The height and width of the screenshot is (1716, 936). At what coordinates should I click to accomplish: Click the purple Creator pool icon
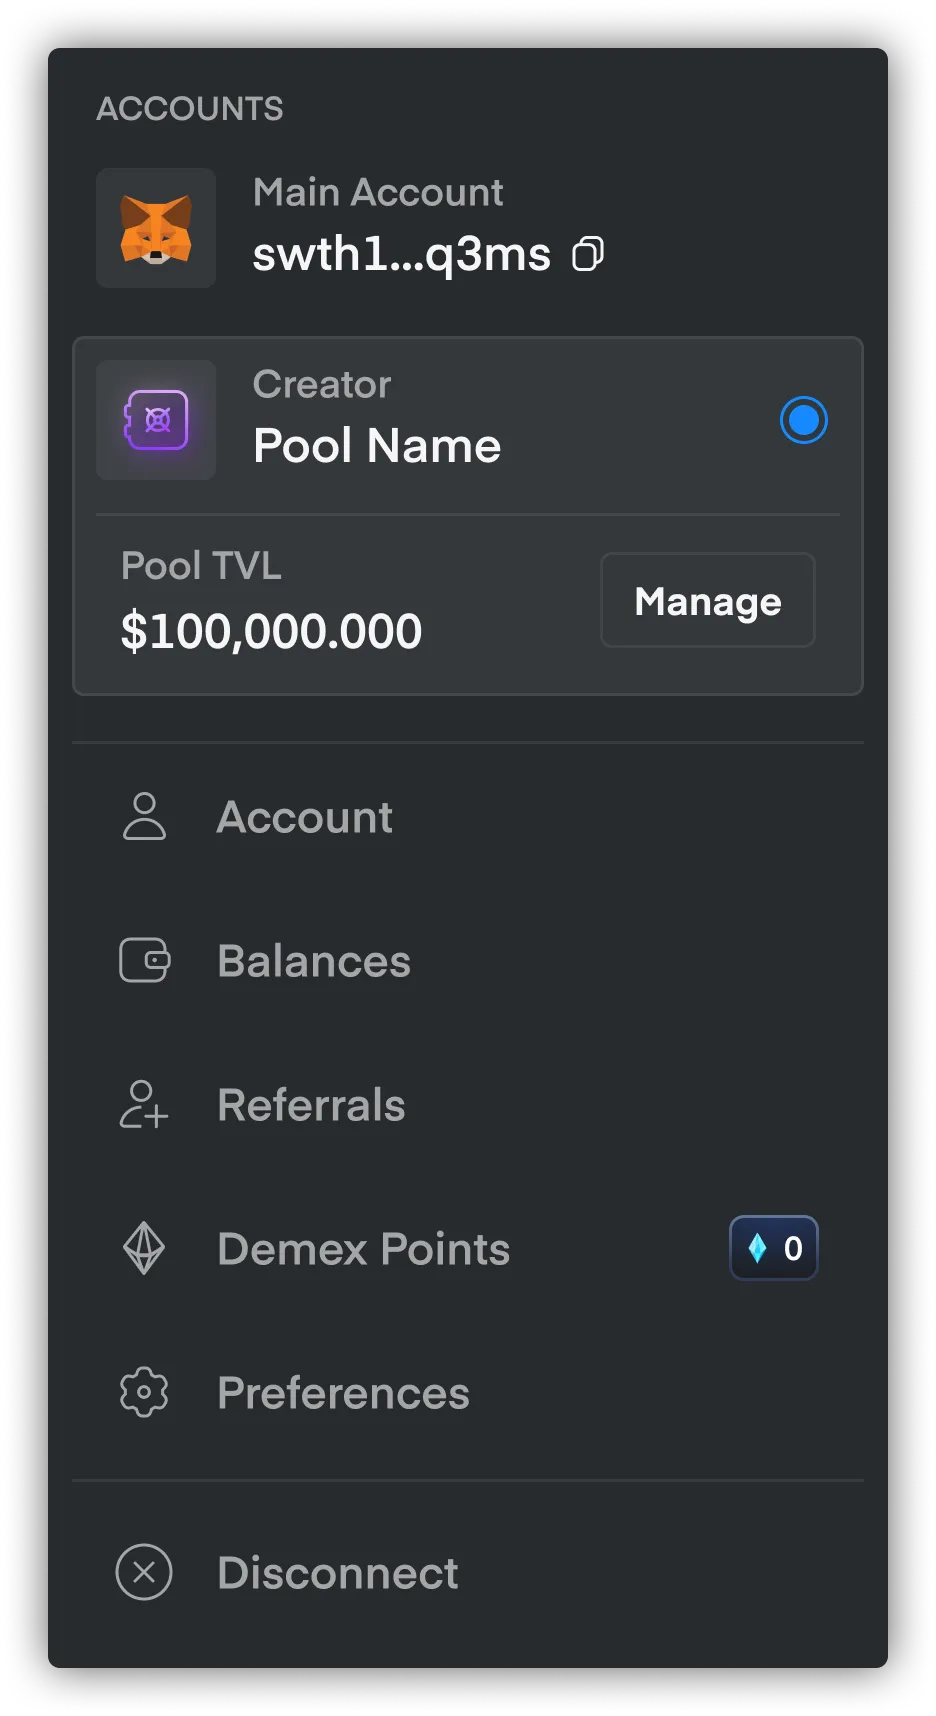pyautogui.click(x=156, y=420)
